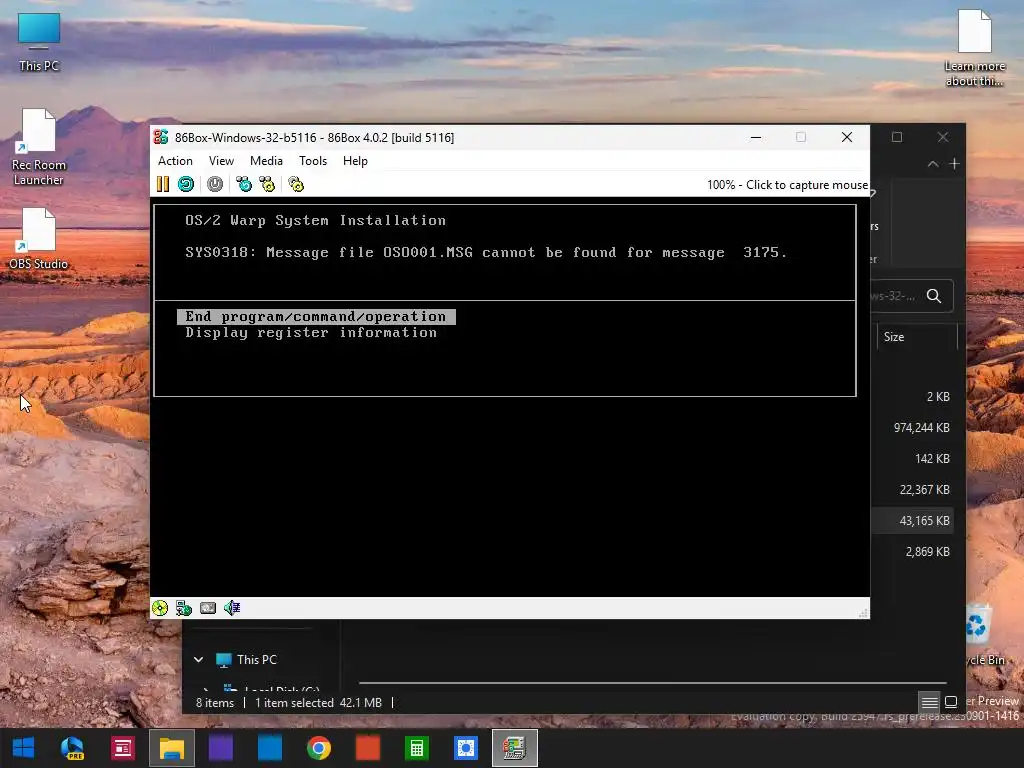Click "100% - Click to capture mouse" status text
The height and width of the screenshot is (768, 1024).
[787, 185]
